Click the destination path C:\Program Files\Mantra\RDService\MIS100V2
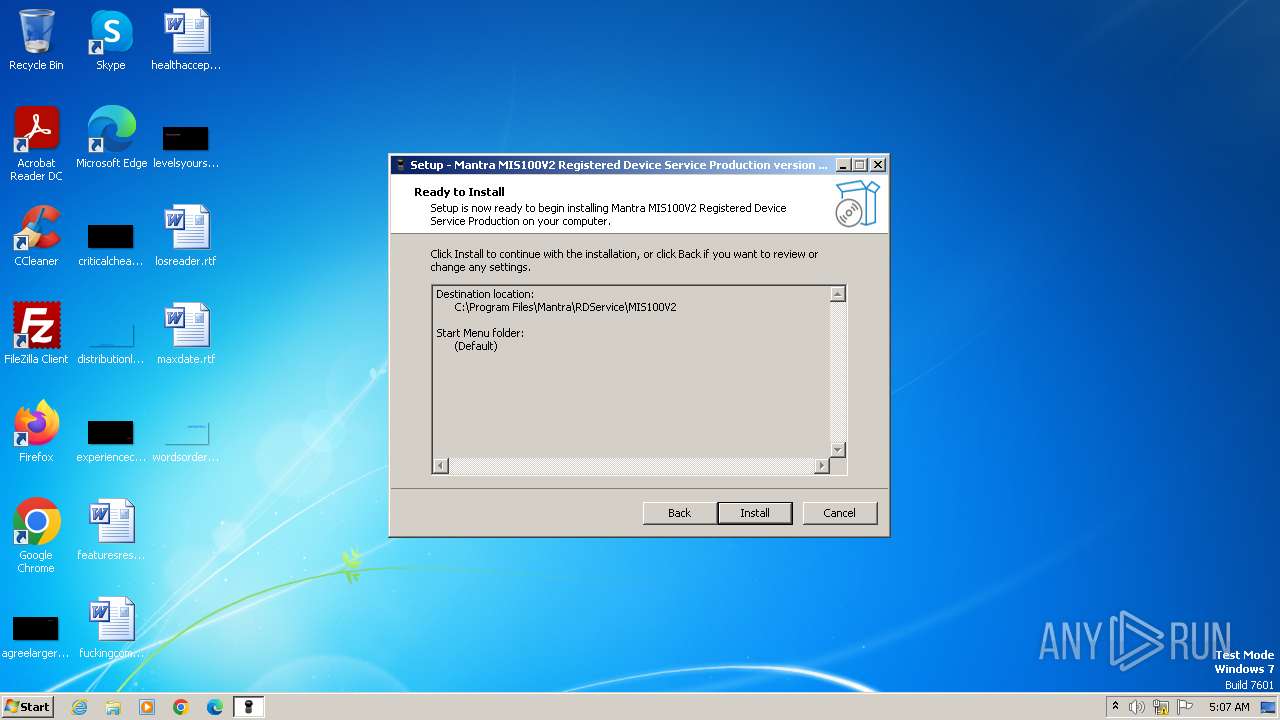The height and width of the screenshot is (720, 1280). coord(565,307)
